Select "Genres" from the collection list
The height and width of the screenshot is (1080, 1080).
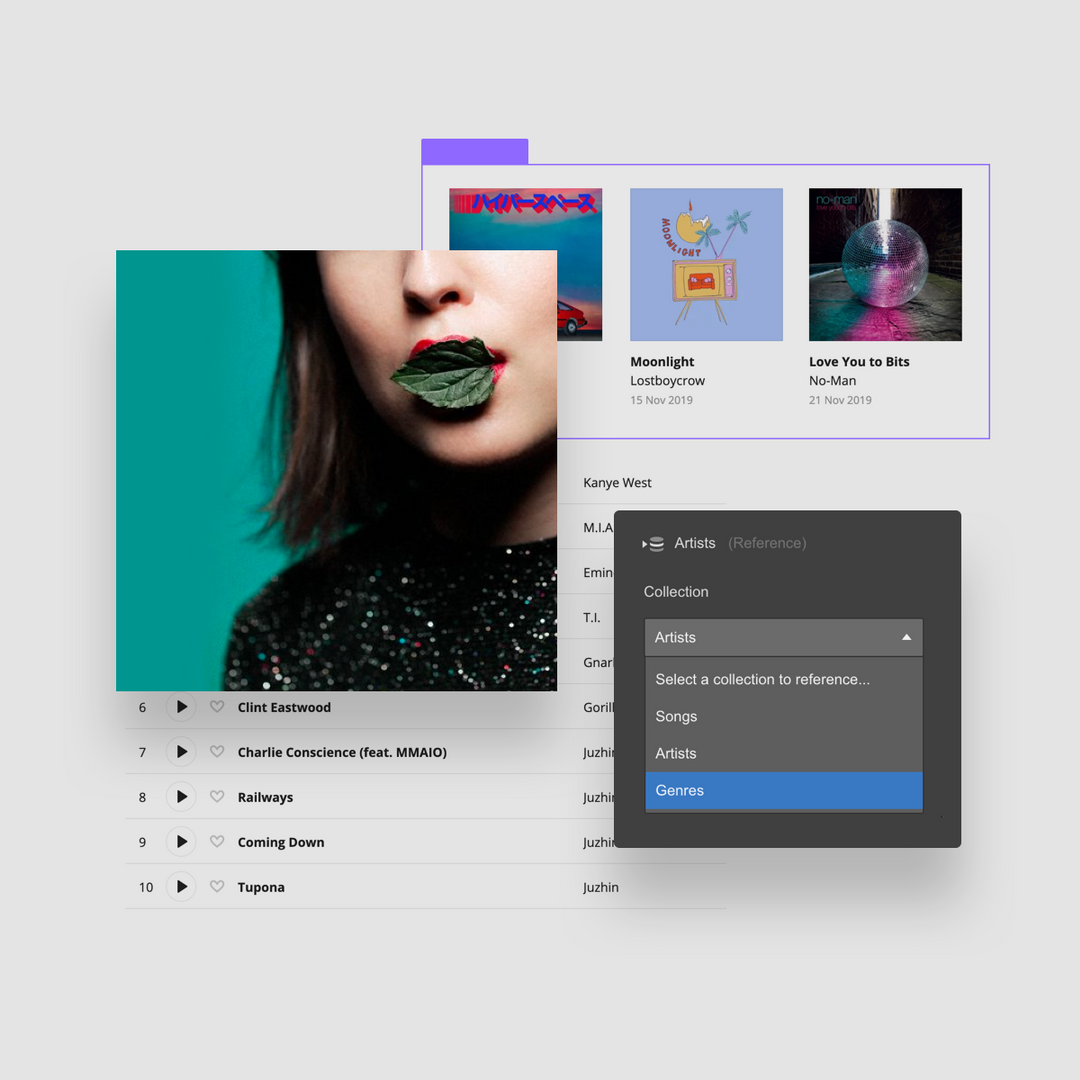pyautogui.click(x=679, y=790)
